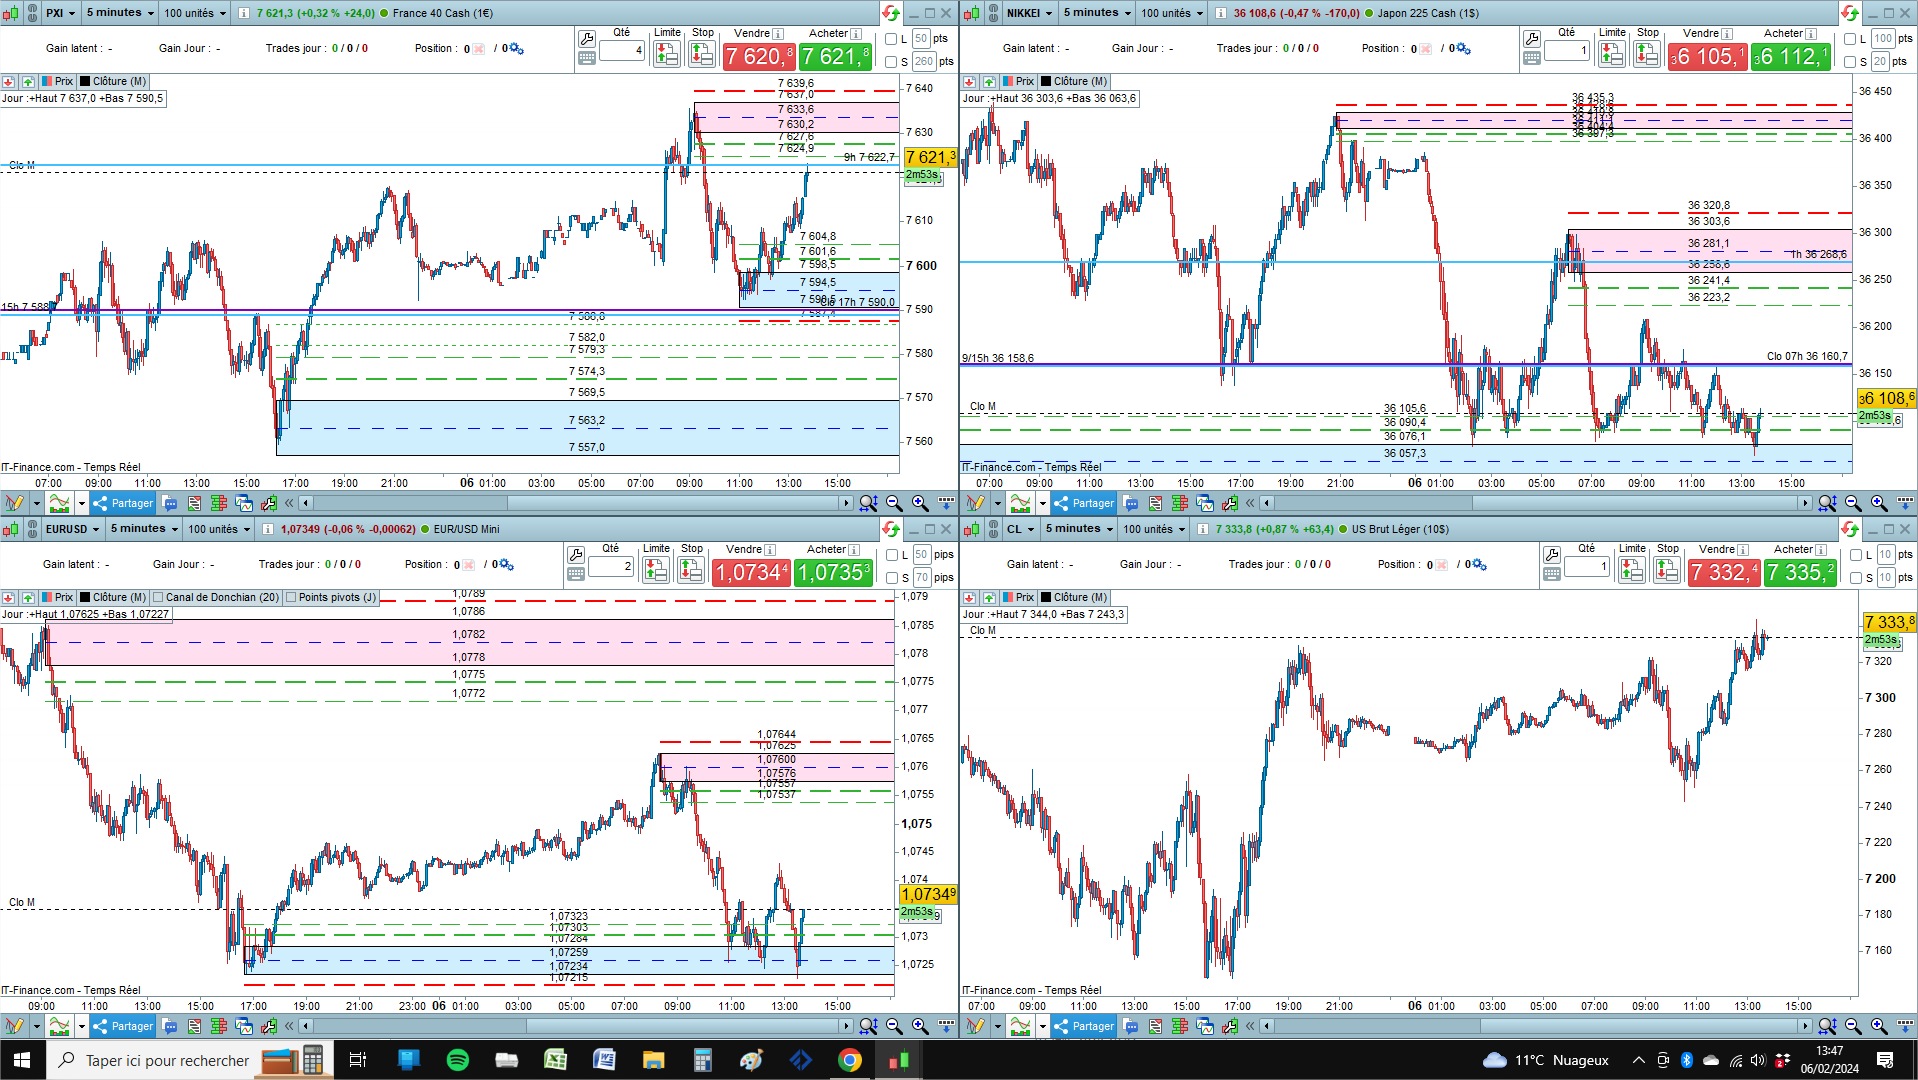This screenshot has height=1080, width=1918.
Task: Click Partager button in CL chart toolbar
Action: [1084, 1026]
